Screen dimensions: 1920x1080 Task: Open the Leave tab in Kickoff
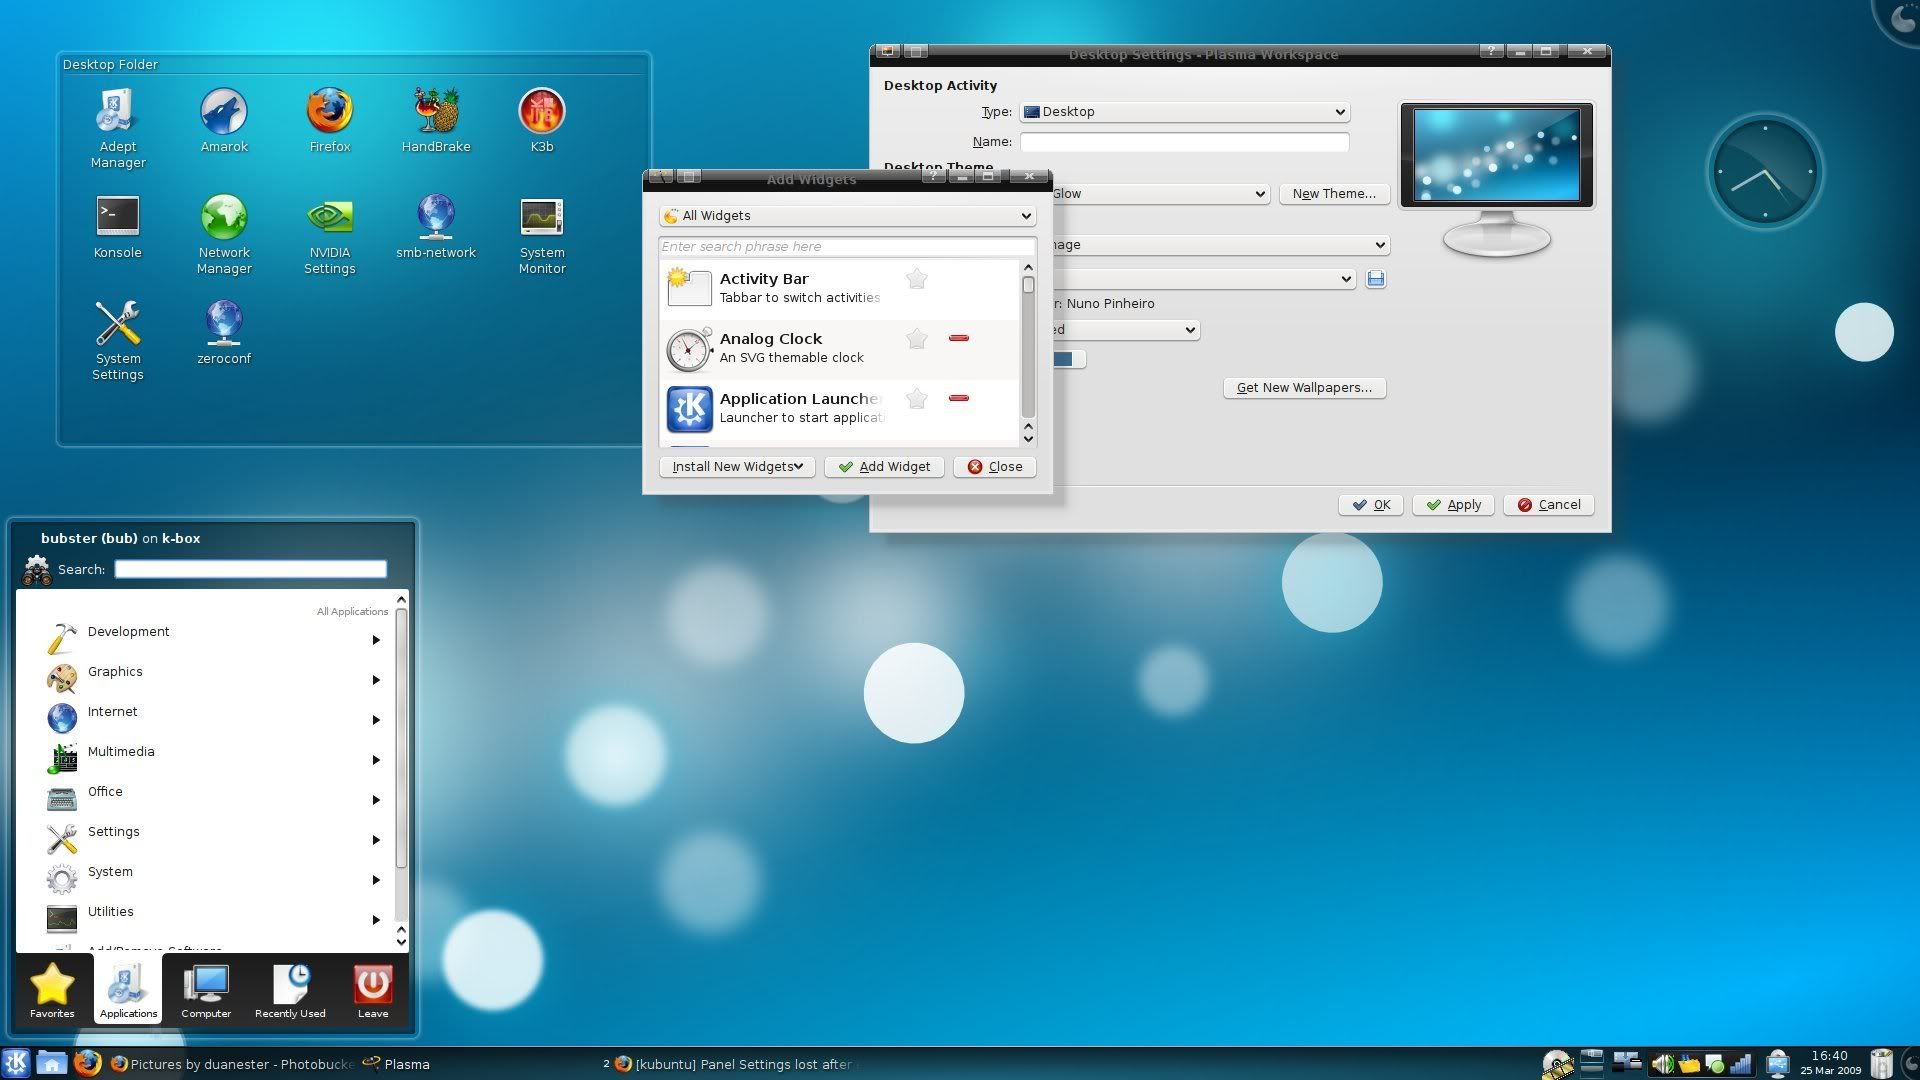click(373, 989)
